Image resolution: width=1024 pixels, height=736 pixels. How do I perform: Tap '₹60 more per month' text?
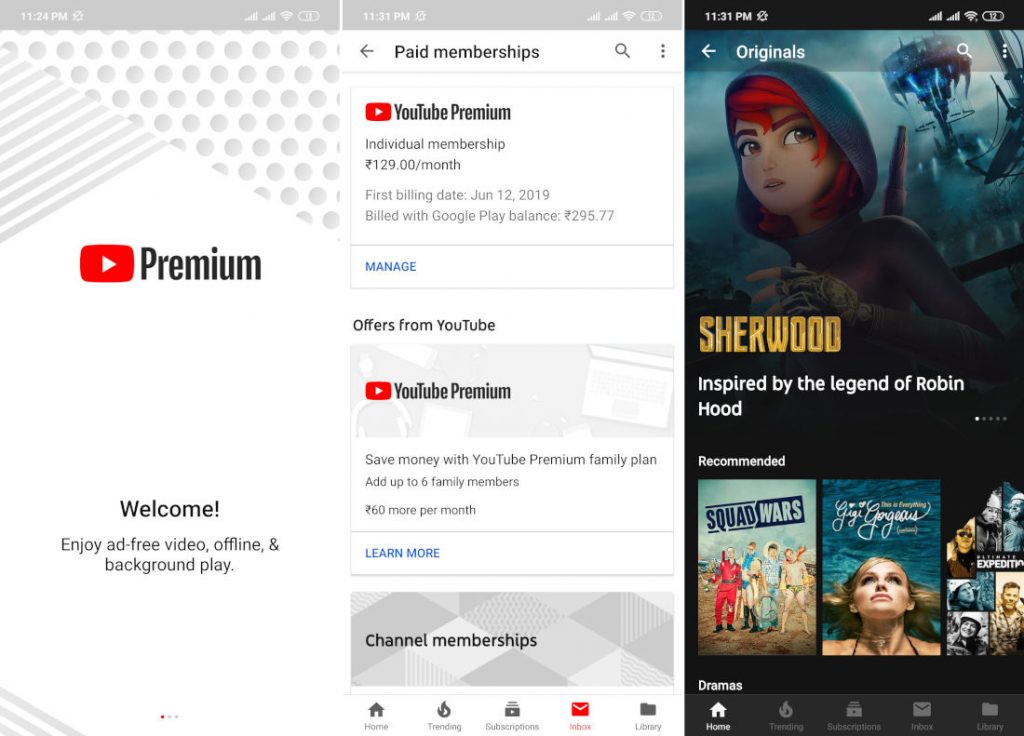click(420, 510)
